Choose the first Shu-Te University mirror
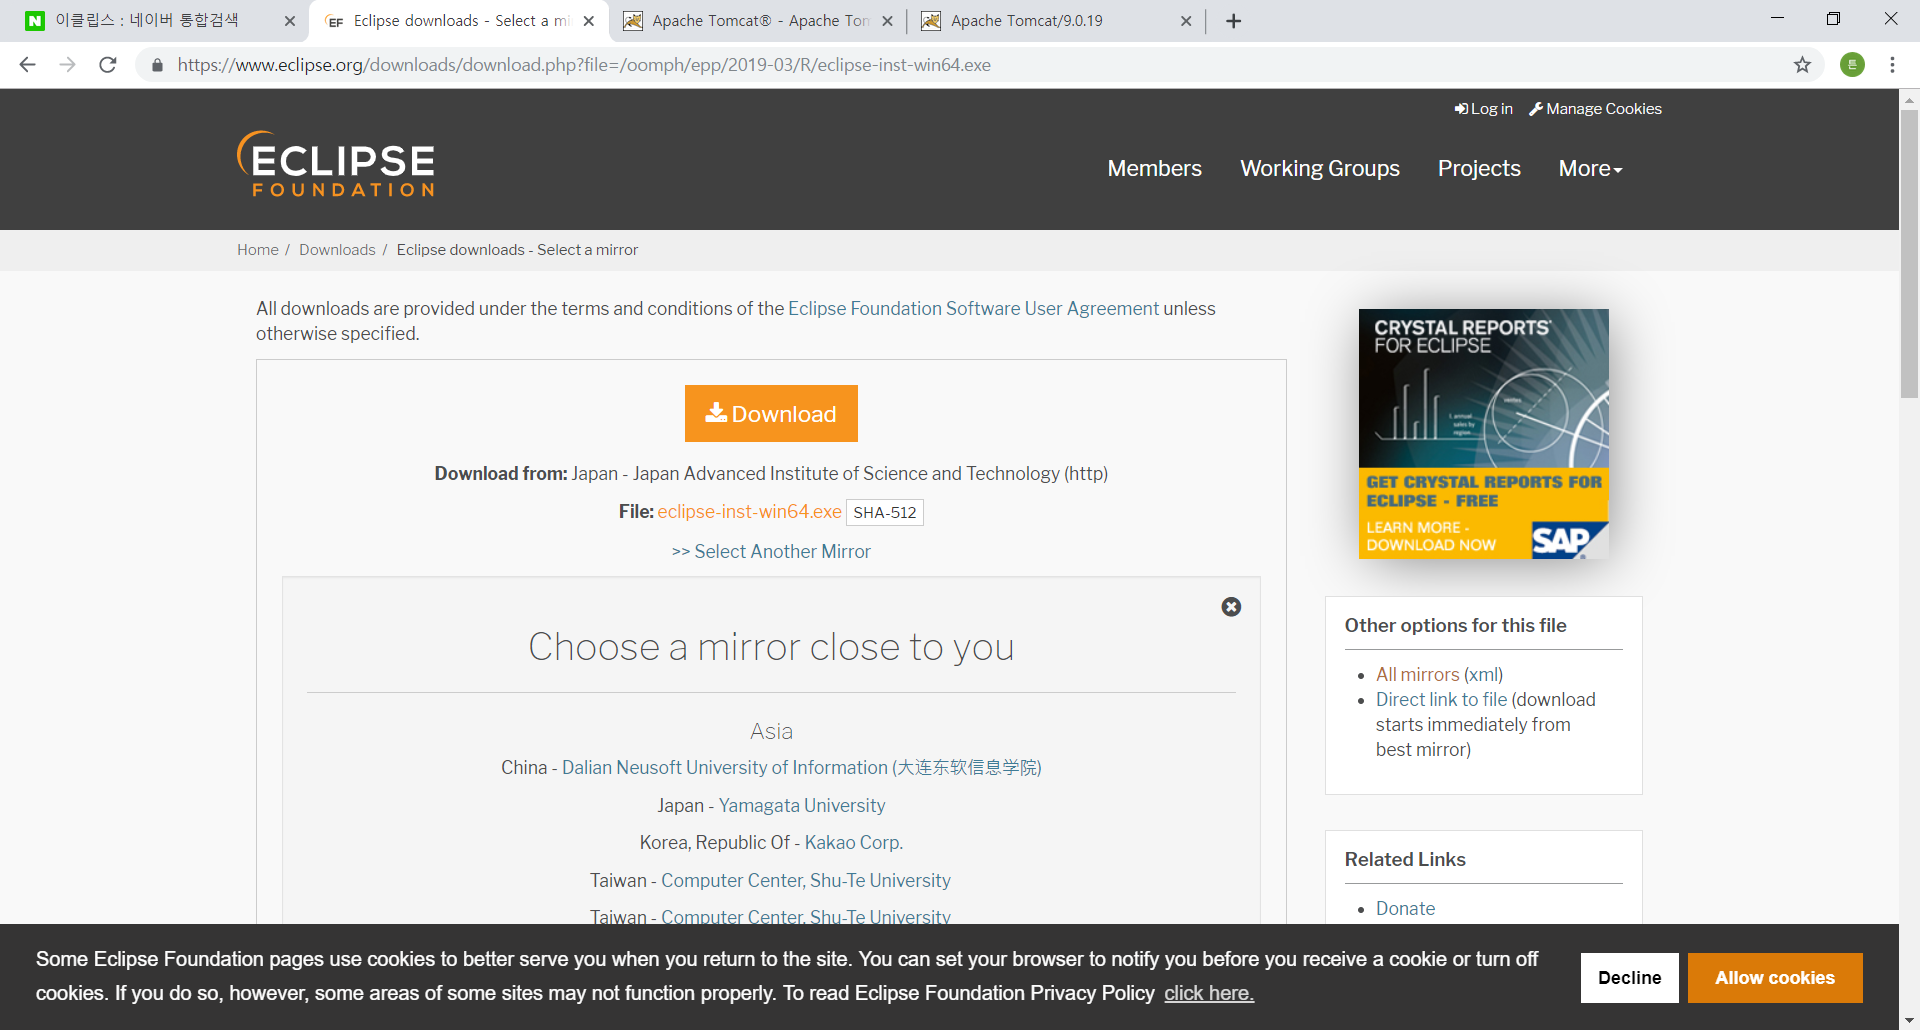Viewport: 1920px width, 1030px height. tap(805, 881)
